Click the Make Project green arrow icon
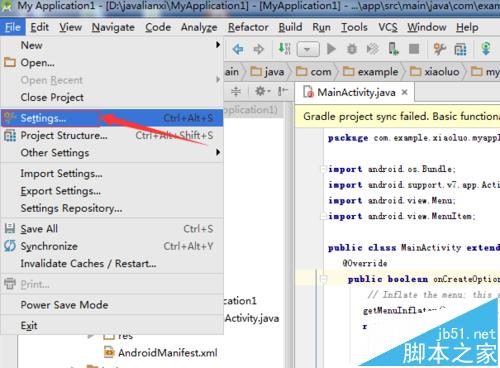Viewport: 500px width, 368px height. 284,49
